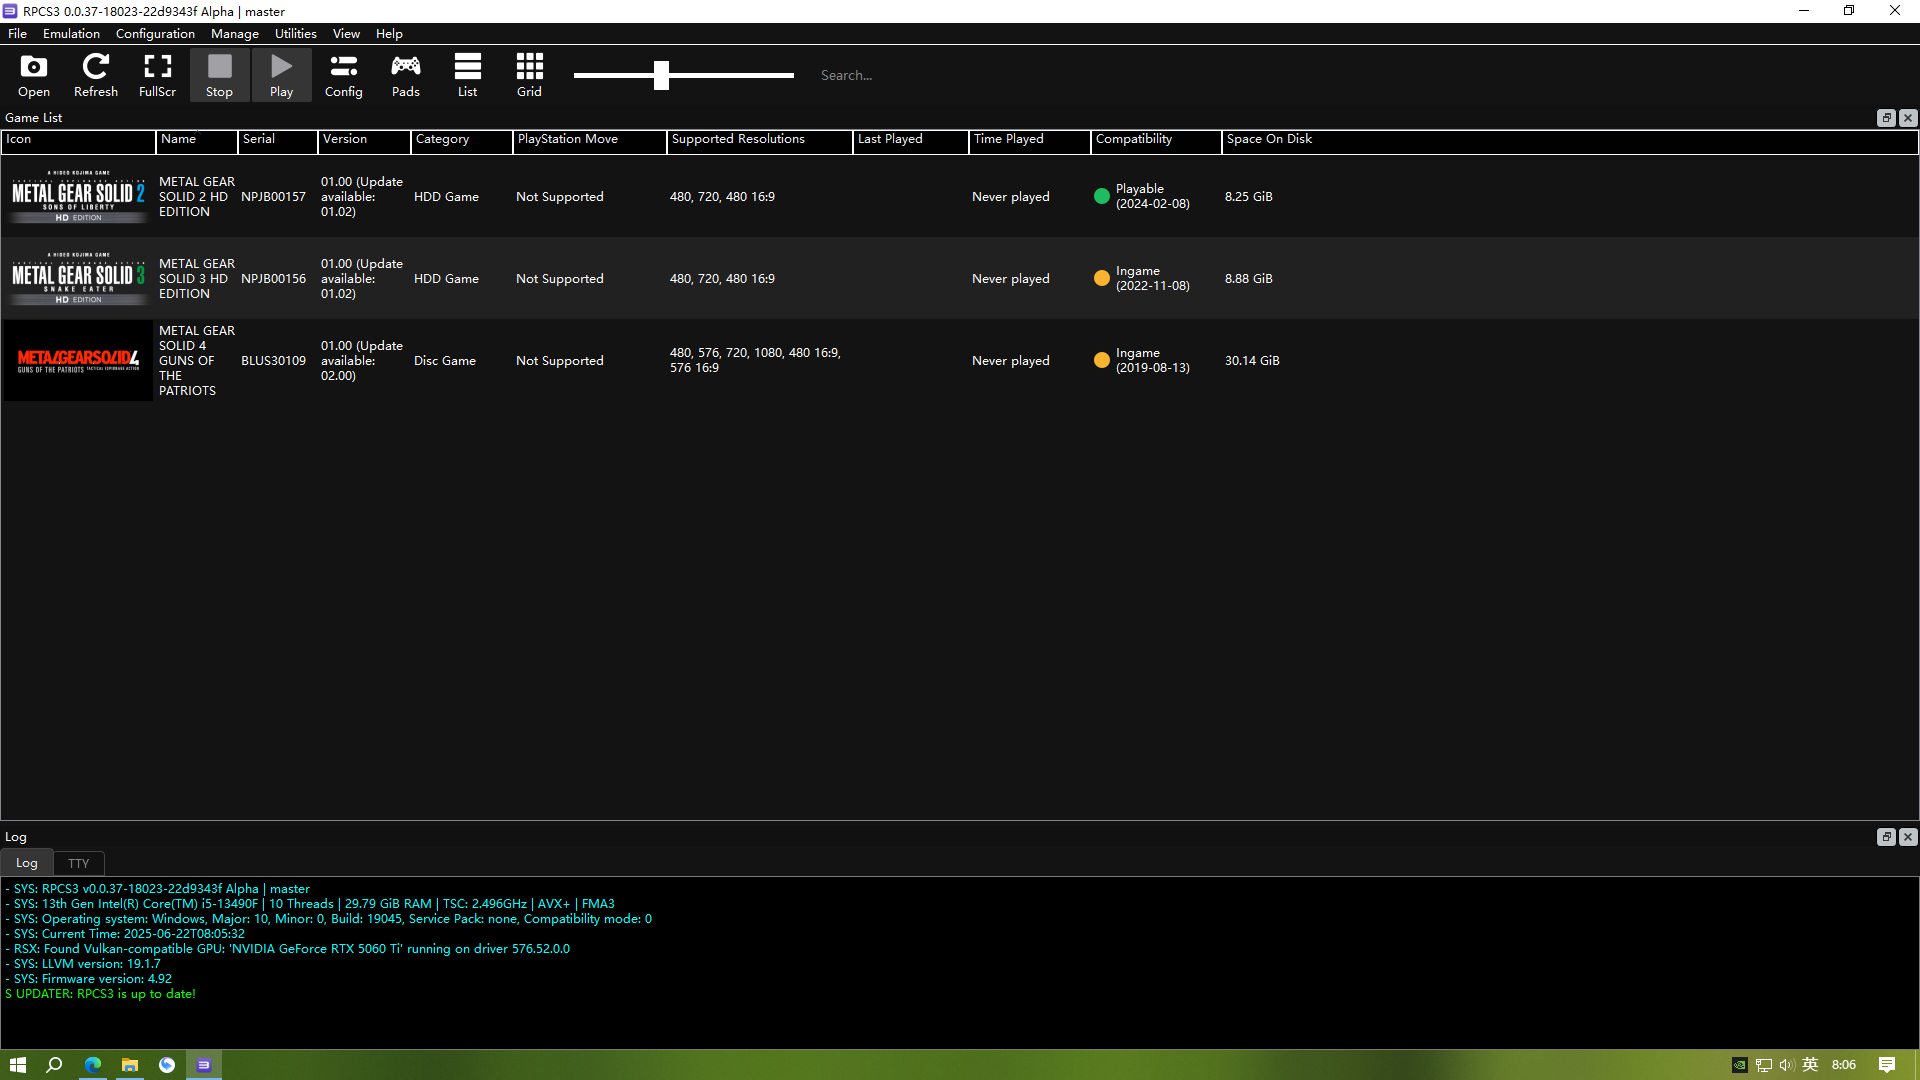Click the Open toolbar icon
This screenshot has width=1920, height=1080.
point(33,75)
